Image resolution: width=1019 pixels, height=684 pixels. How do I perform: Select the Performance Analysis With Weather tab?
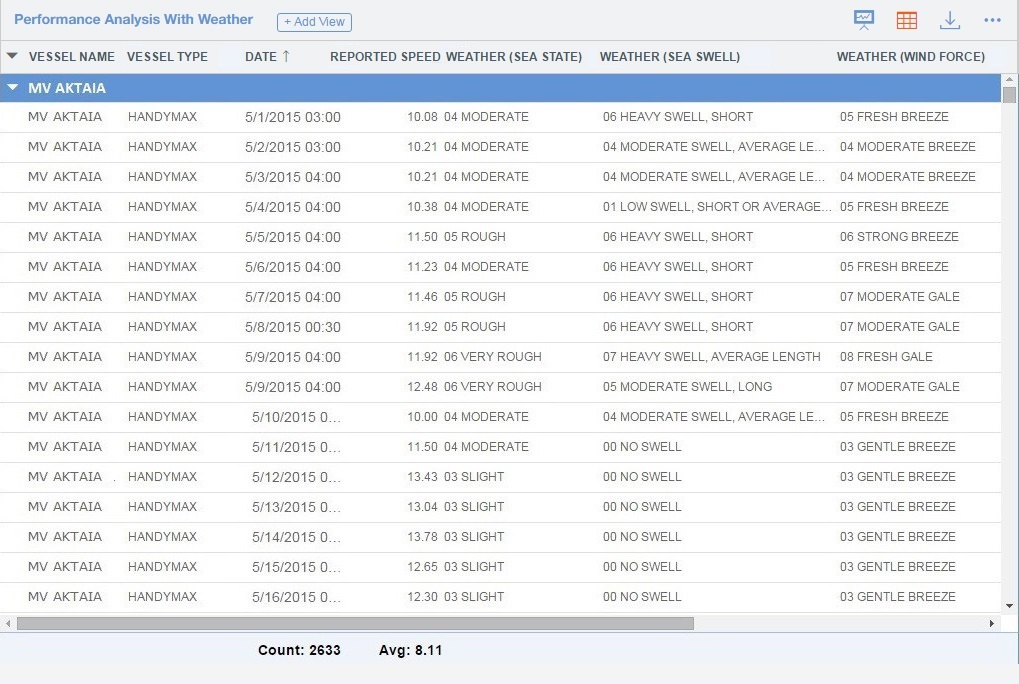pos(134,19)
